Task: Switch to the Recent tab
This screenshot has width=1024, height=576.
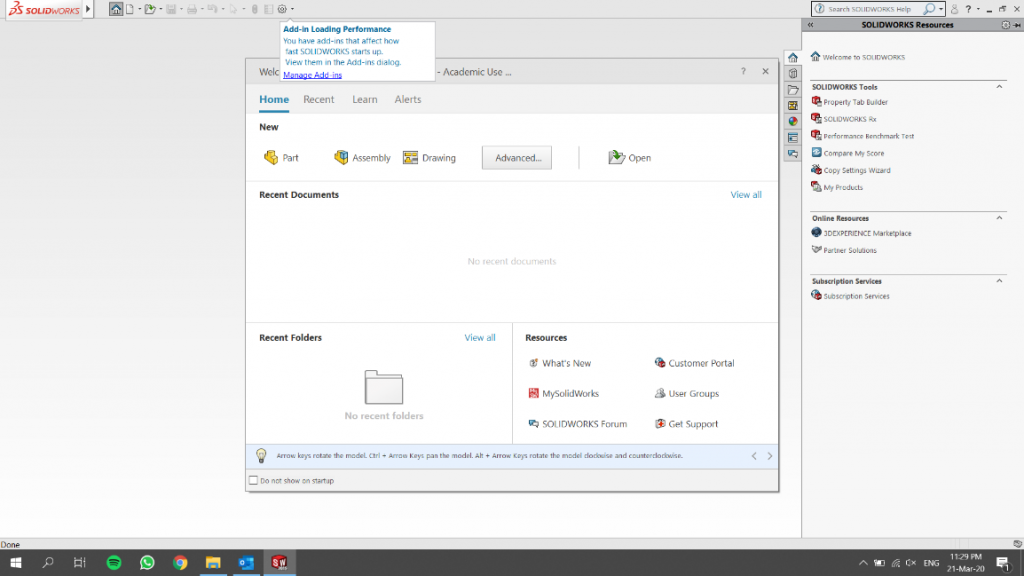Action: point(319,99)
